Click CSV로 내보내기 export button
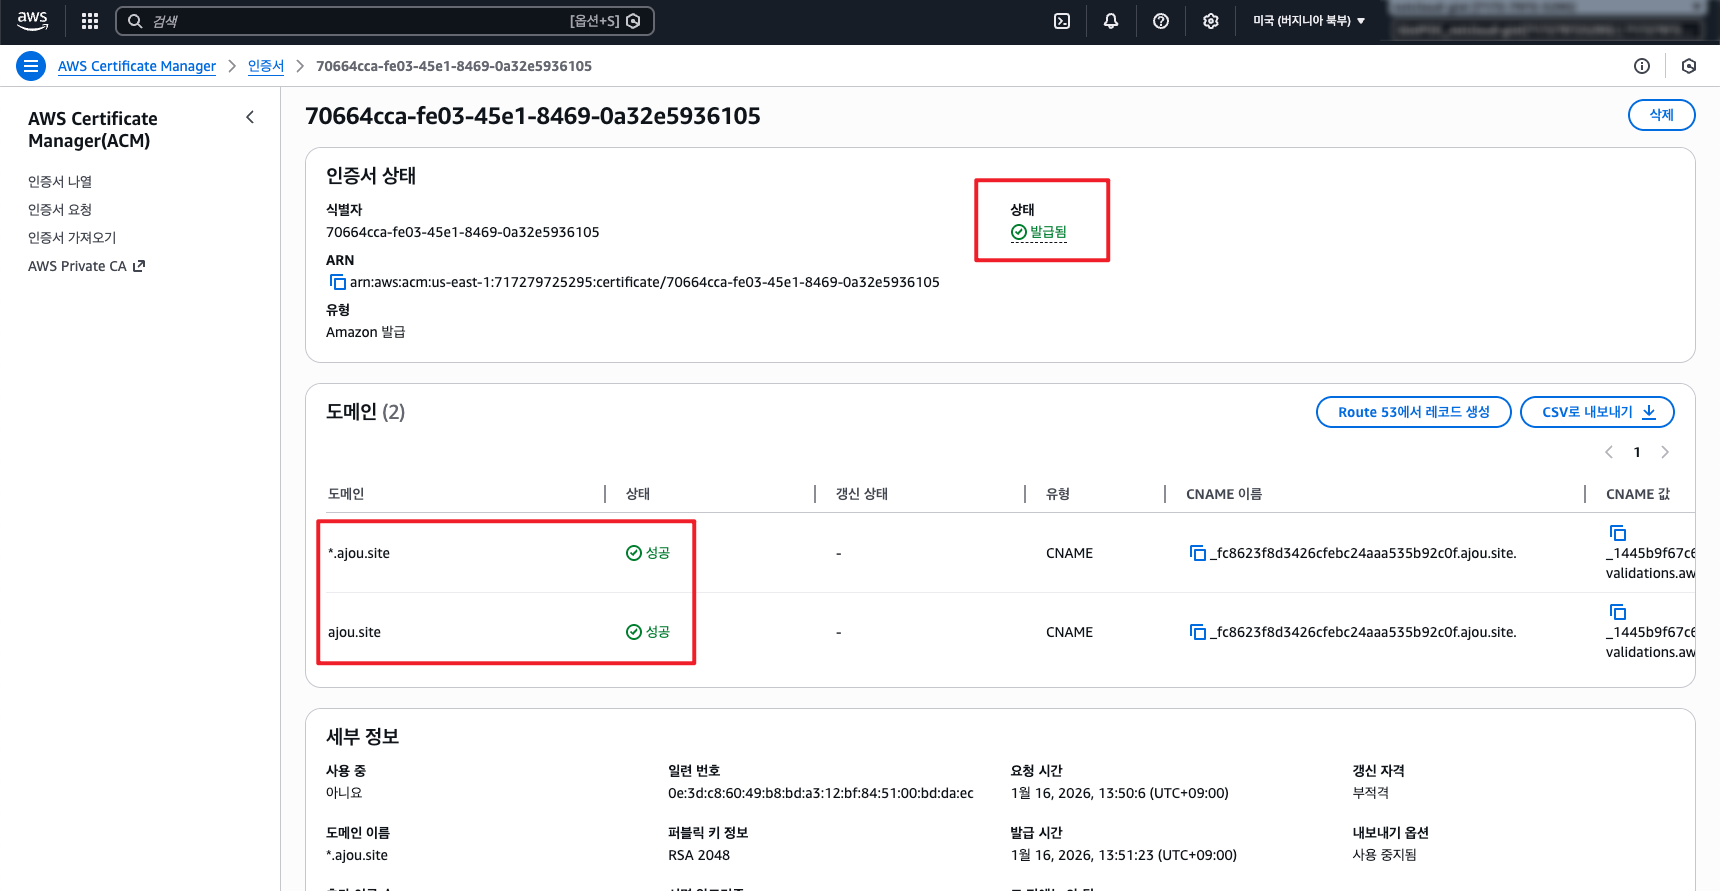1720x891 pixels. point(1597,412)
